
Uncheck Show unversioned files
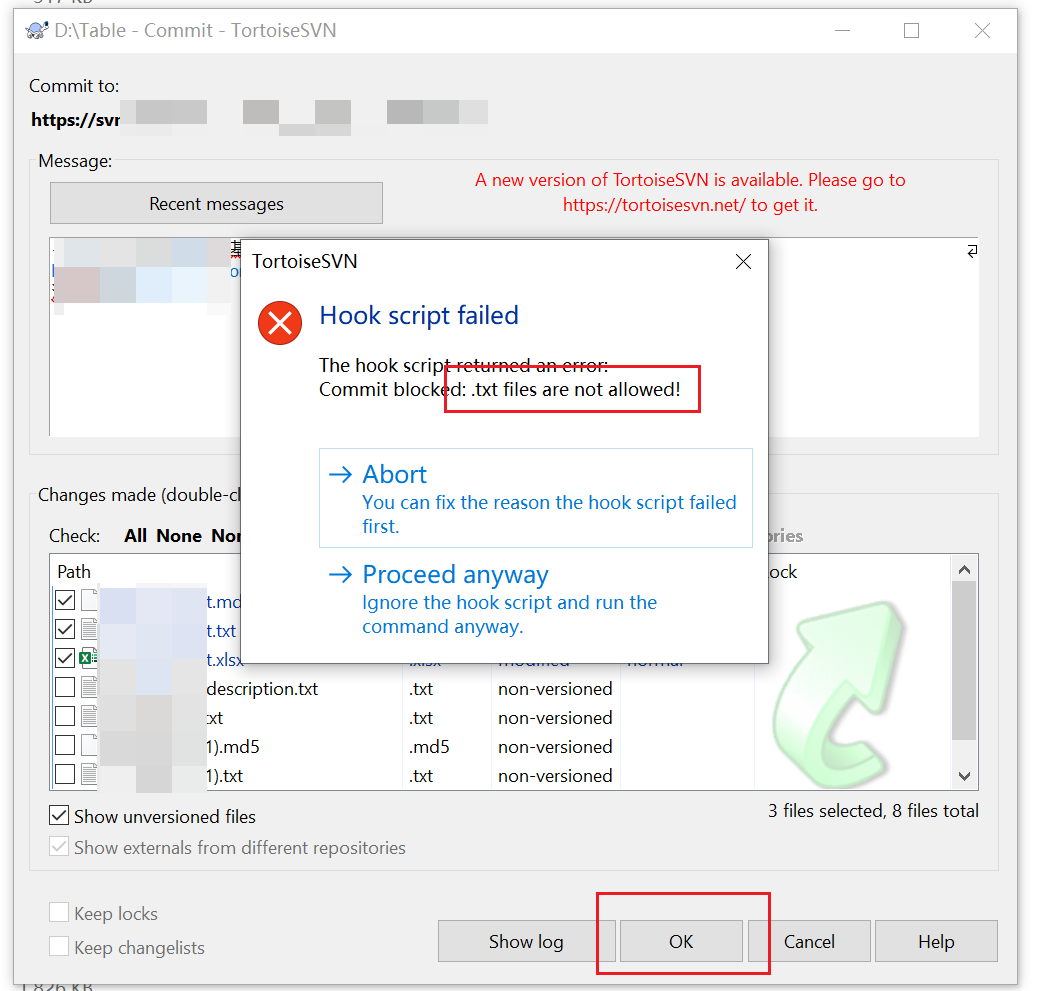pos(59,814)
